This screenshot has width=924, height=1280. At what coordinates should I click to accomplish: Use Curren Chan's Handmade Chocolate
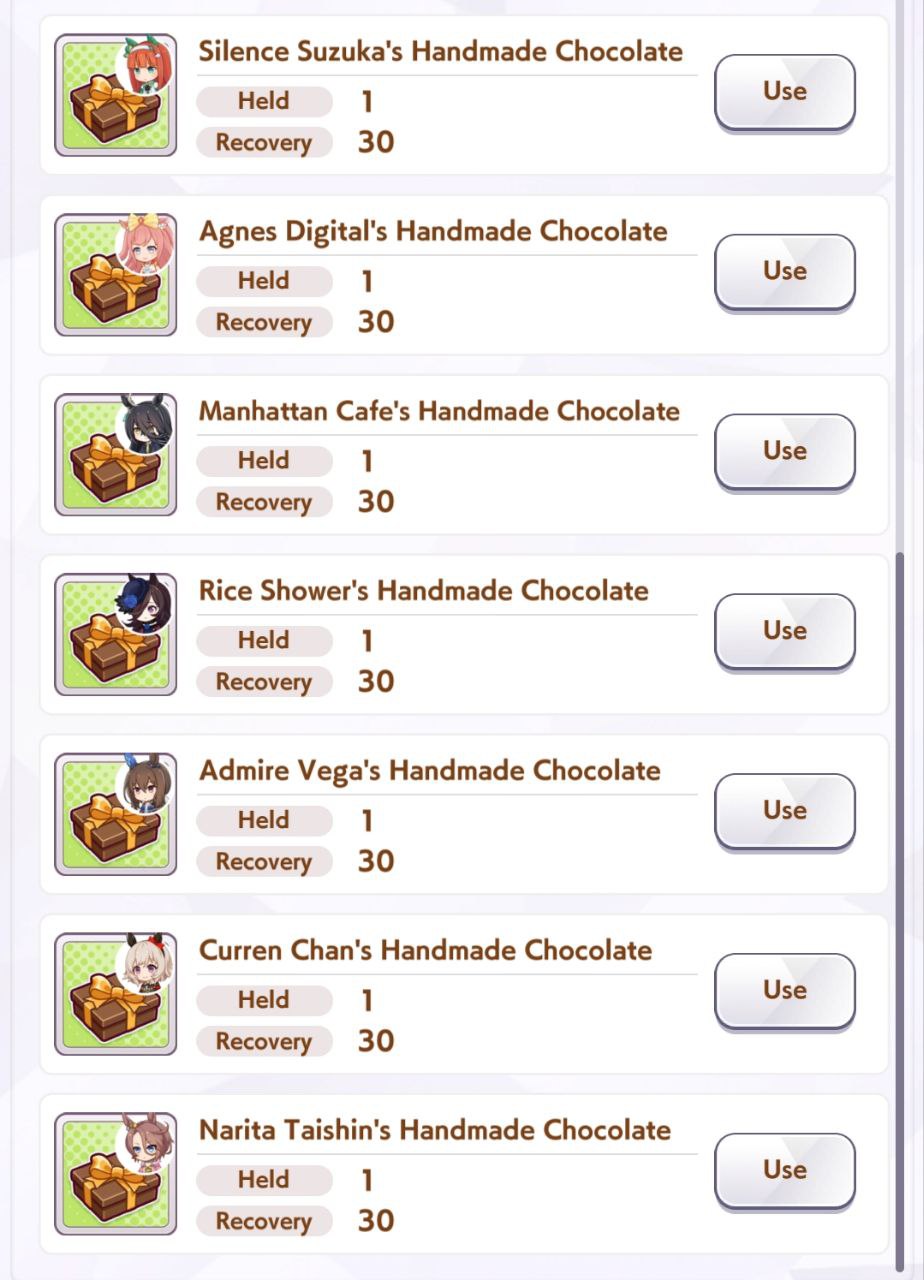point(785,992)
